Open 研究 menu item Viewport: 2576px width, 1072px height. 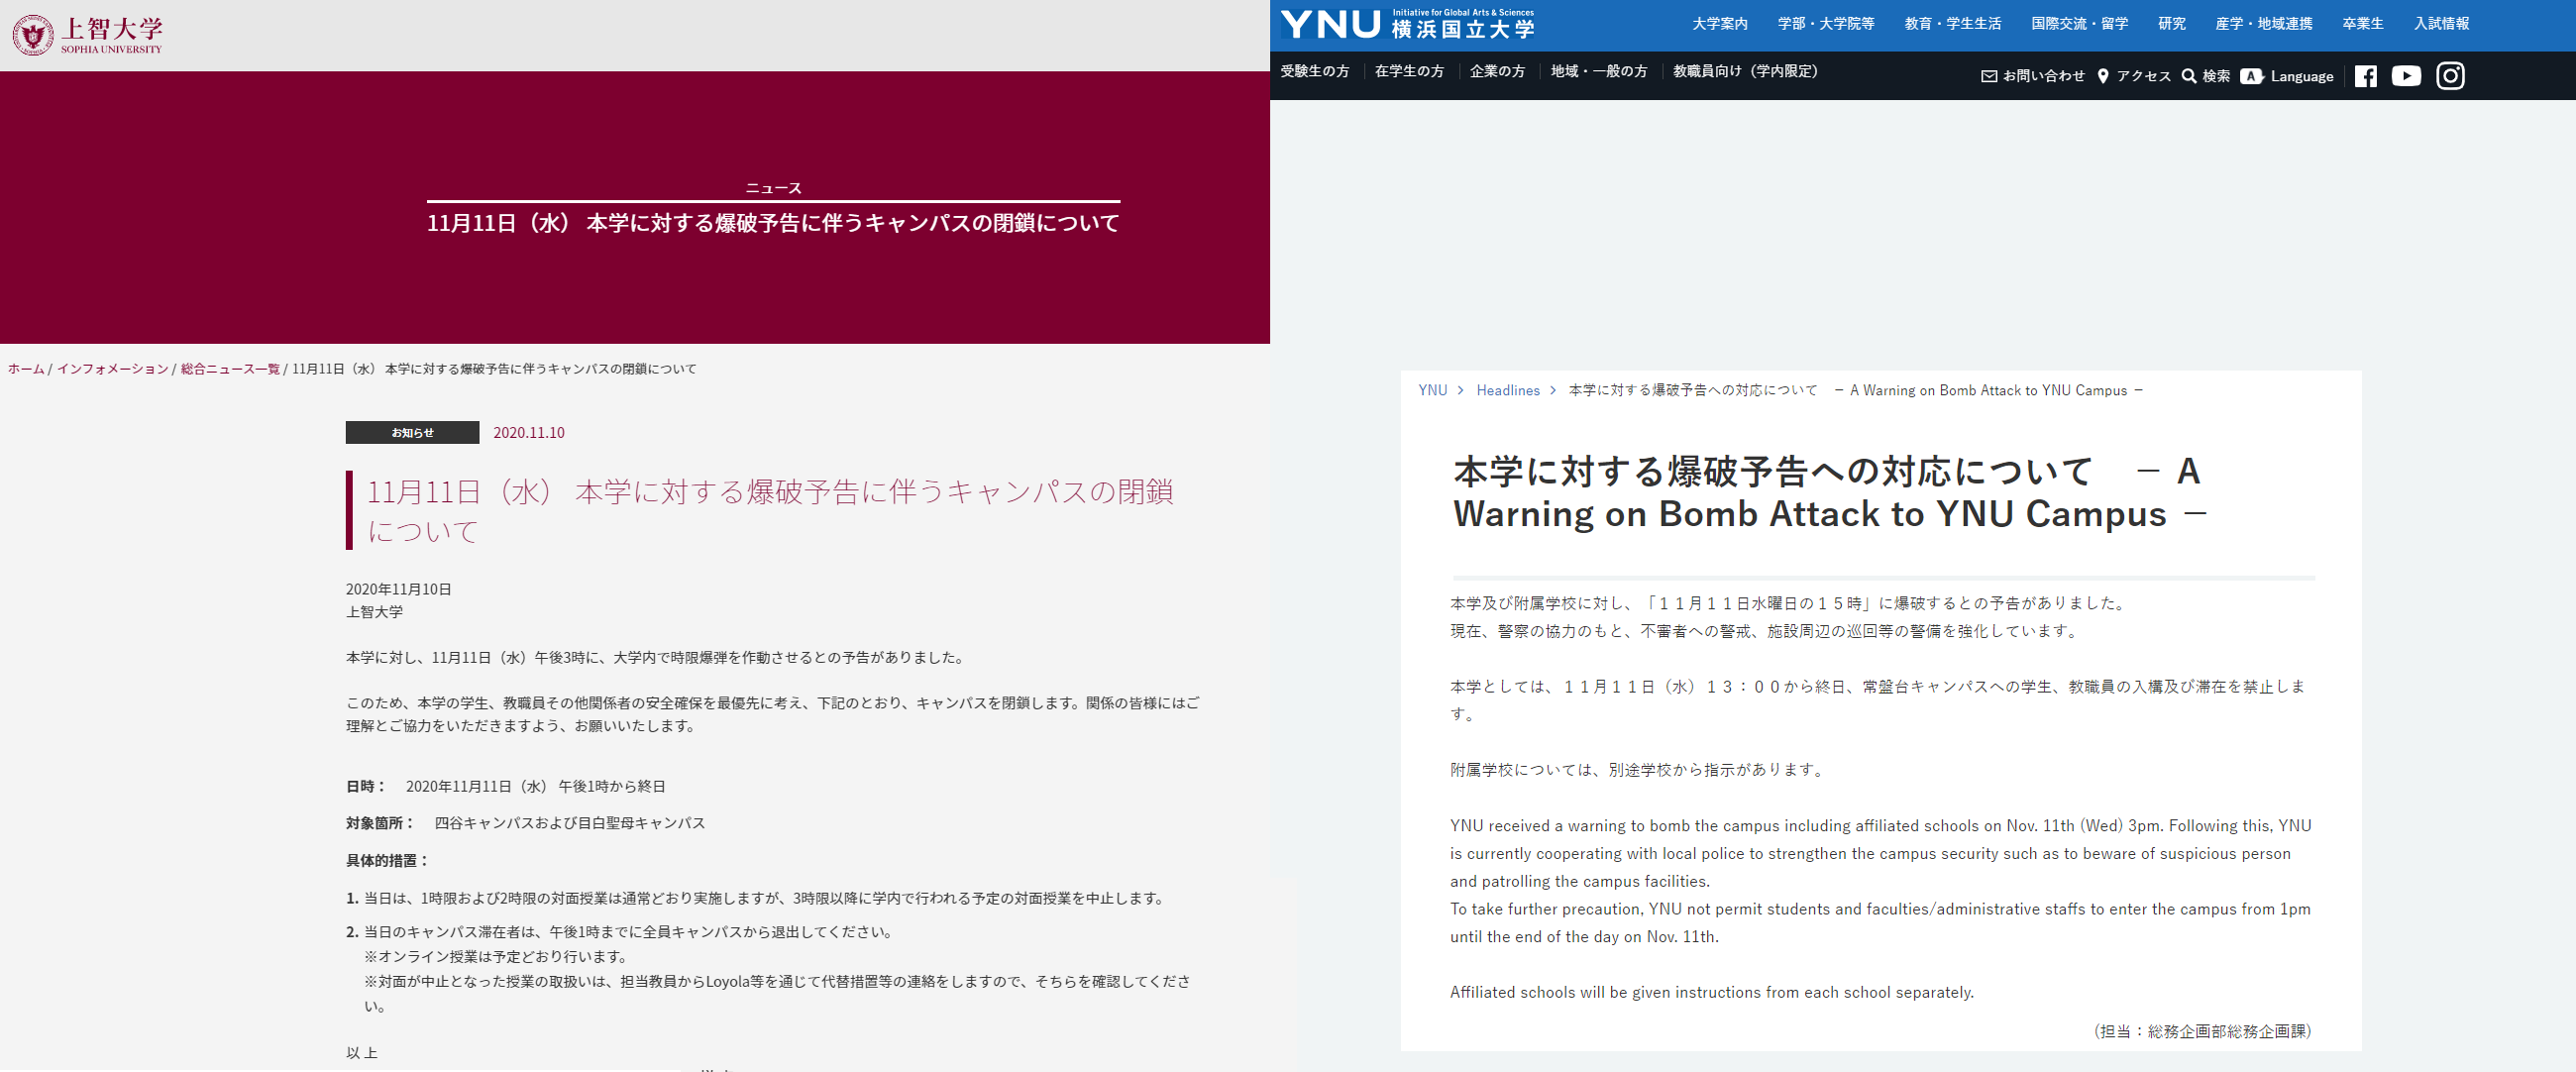[2172, 24]
